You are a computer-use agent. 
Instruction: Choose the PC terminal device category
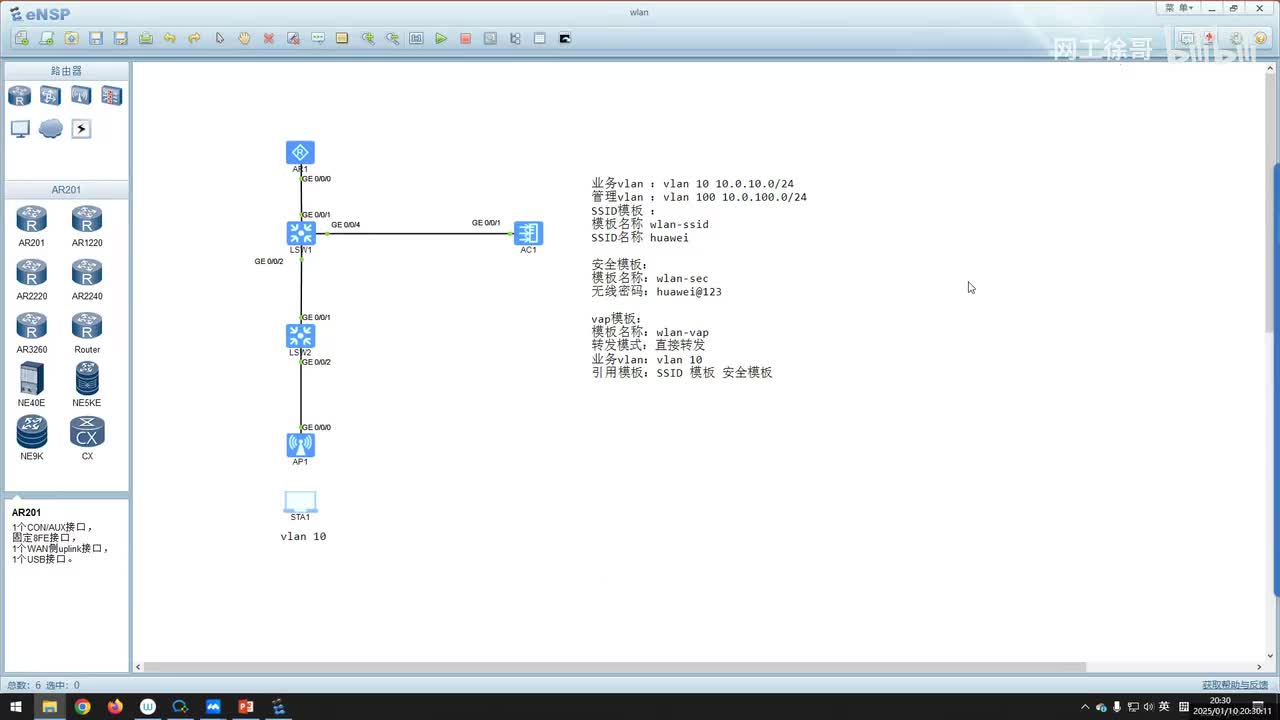(x=20, y=129)
